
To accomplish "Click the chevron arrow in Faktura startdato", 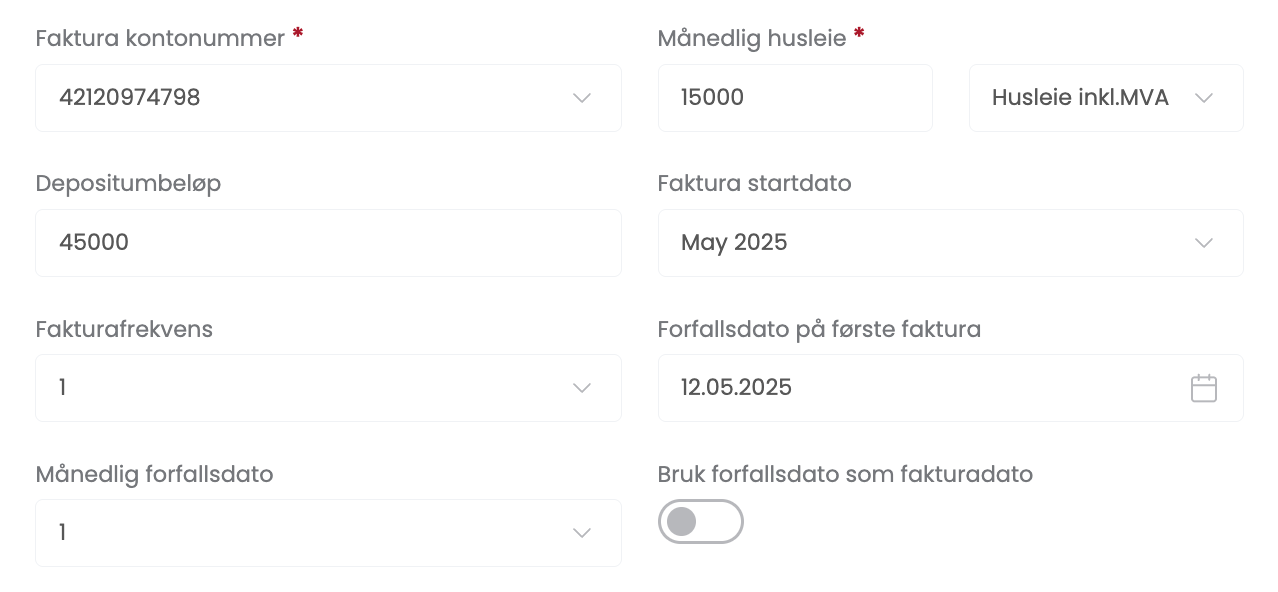I will coord(1204,243).
